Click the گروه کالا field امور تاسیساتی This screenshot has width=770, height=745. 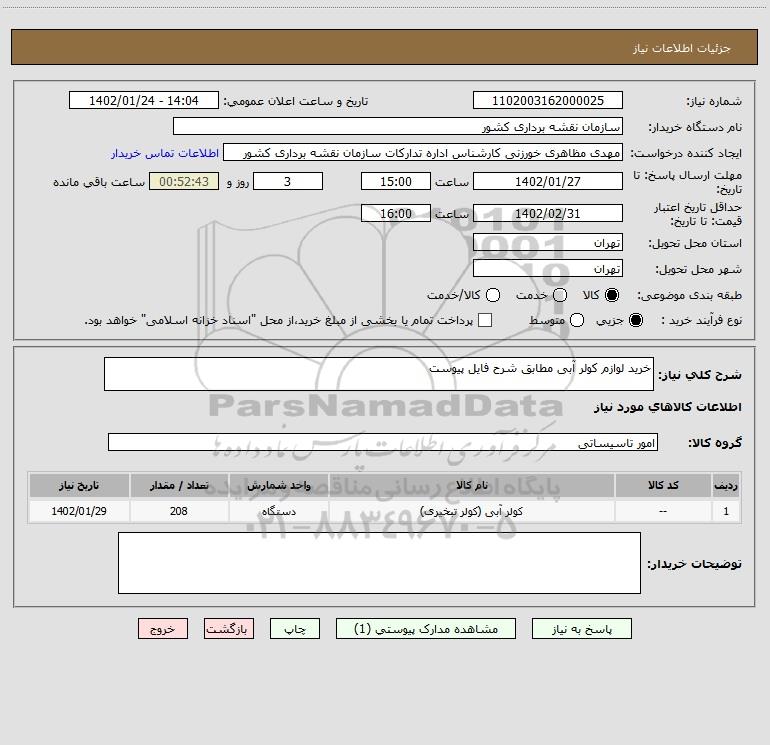point(383,442)
